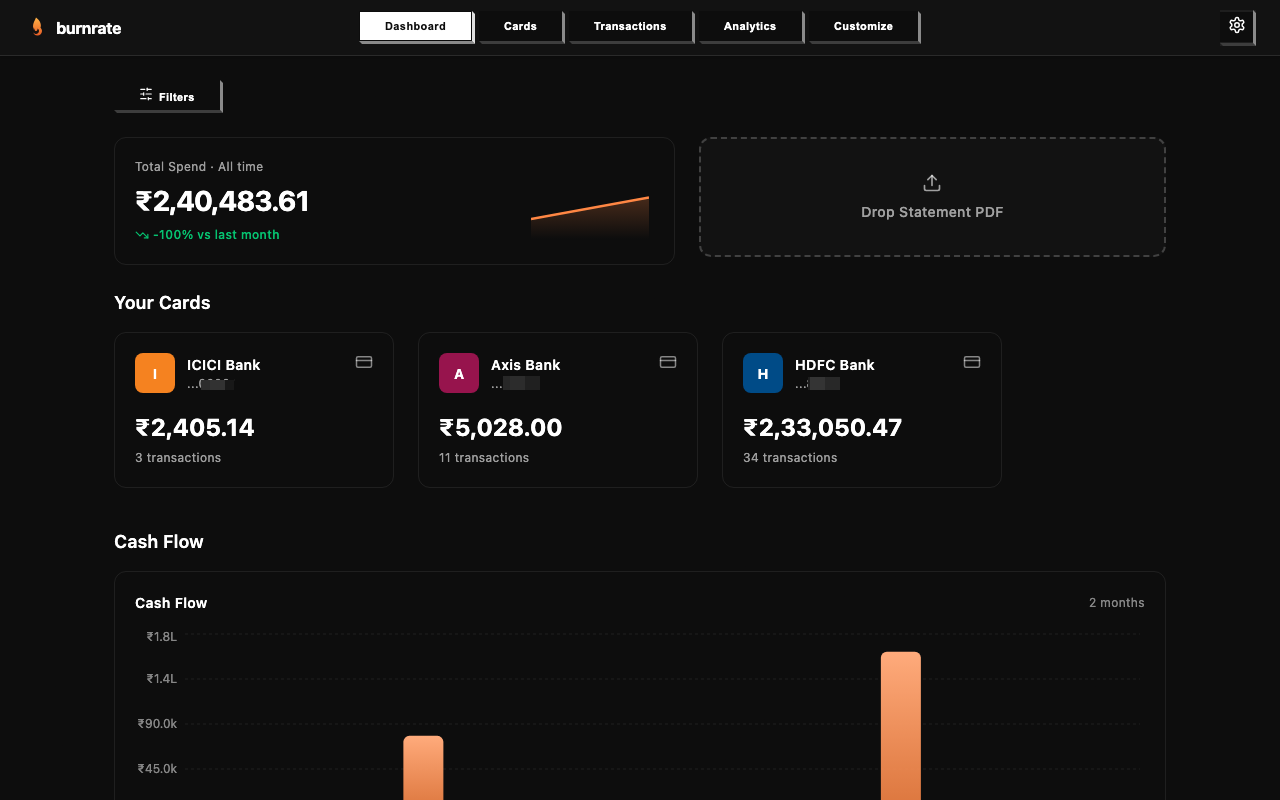This screenshot has height=800, width=1280.
Task: Click the credit card icon on the HDFC Bank card
Action: 971,361
